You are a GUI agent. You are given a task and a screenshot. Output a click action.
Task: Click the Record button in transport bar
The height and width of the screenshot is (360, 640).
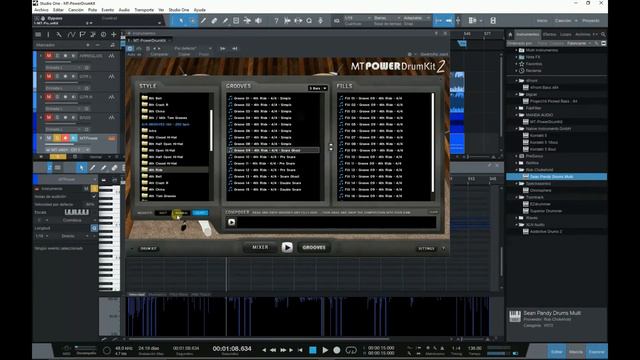point(337,350)
